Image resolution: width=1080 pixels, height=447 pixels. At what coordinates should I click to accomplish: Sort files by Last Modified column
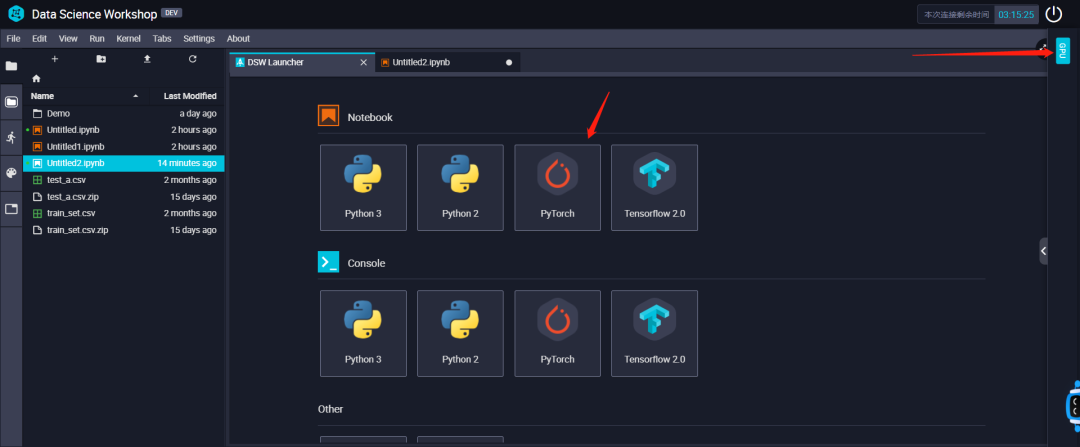[189, 96]
